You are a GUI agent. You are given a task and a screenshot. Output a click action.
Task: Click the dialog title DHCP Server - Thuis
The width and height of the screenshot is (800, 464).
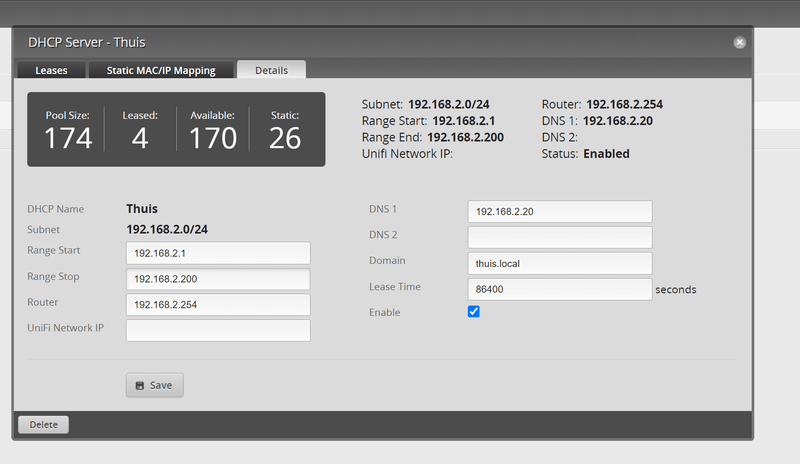click(87, 42)
